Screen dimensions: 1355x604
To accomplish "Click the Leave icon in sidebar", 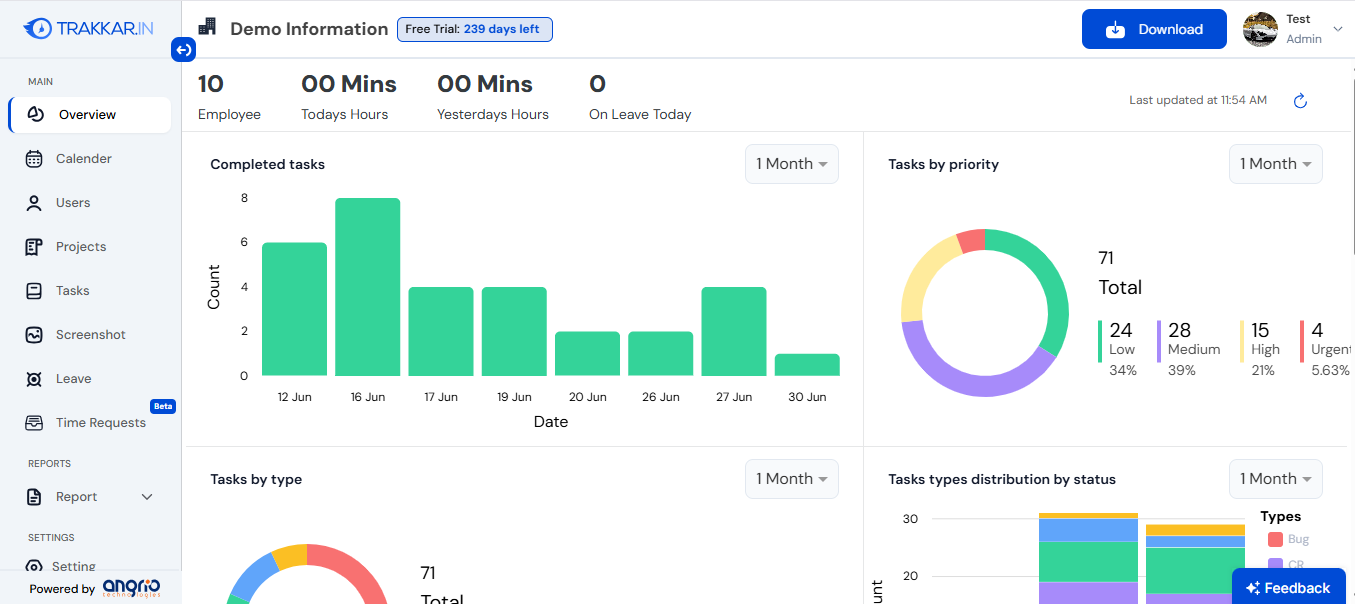I will [34, 378].
